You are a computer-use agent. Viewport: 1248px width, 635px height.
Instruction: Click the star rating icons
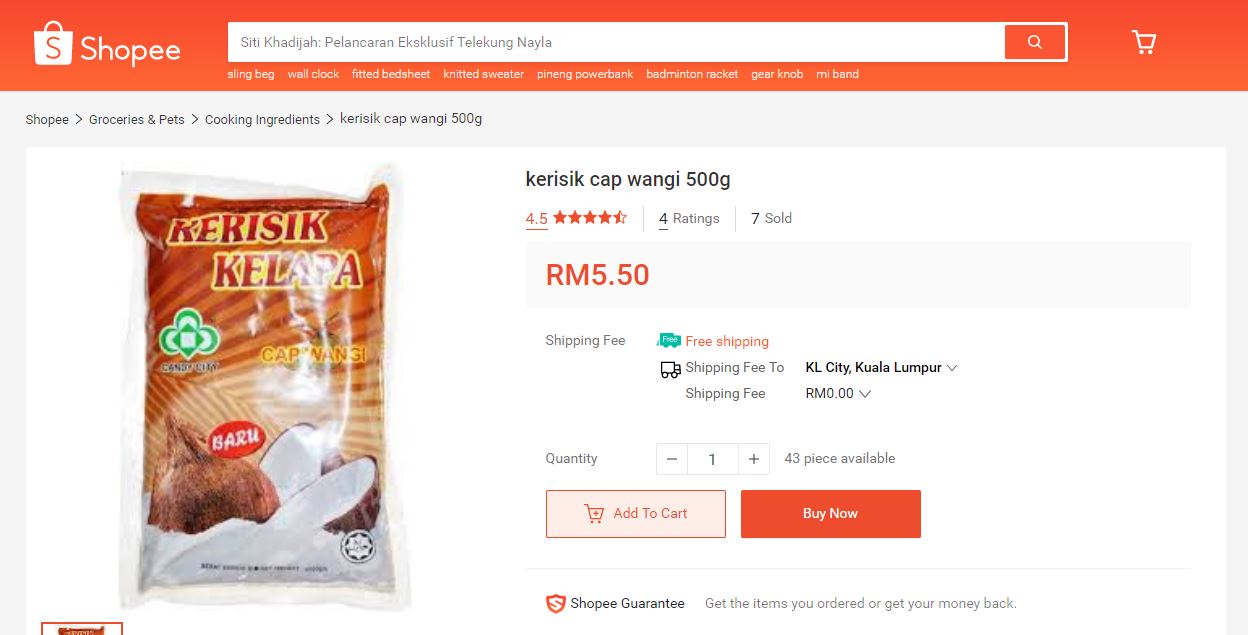tap(590, 218)
